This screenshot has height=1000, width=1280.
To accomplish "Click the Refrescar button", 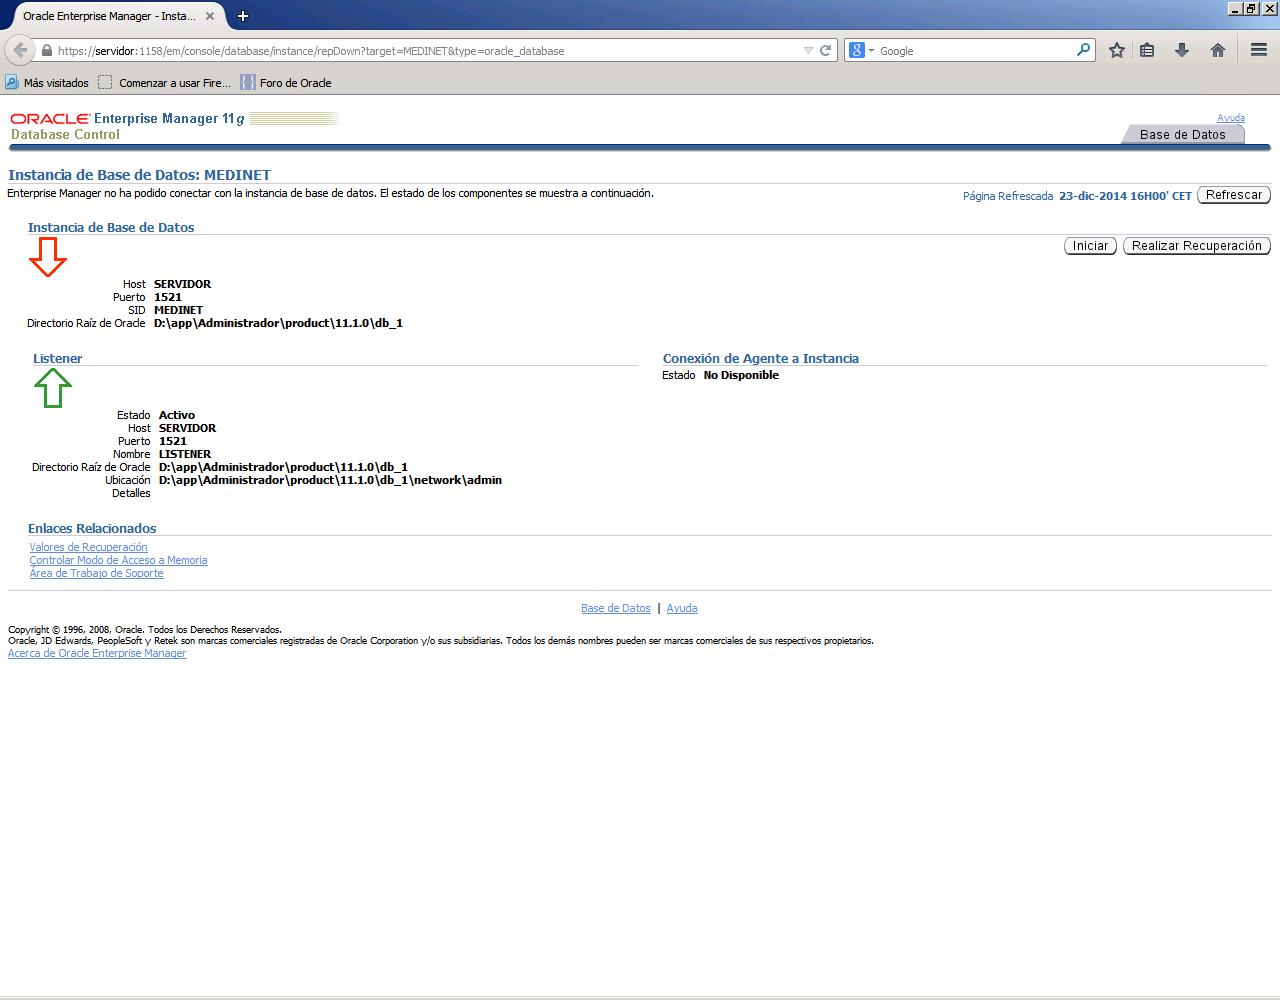I will 1234,195.
